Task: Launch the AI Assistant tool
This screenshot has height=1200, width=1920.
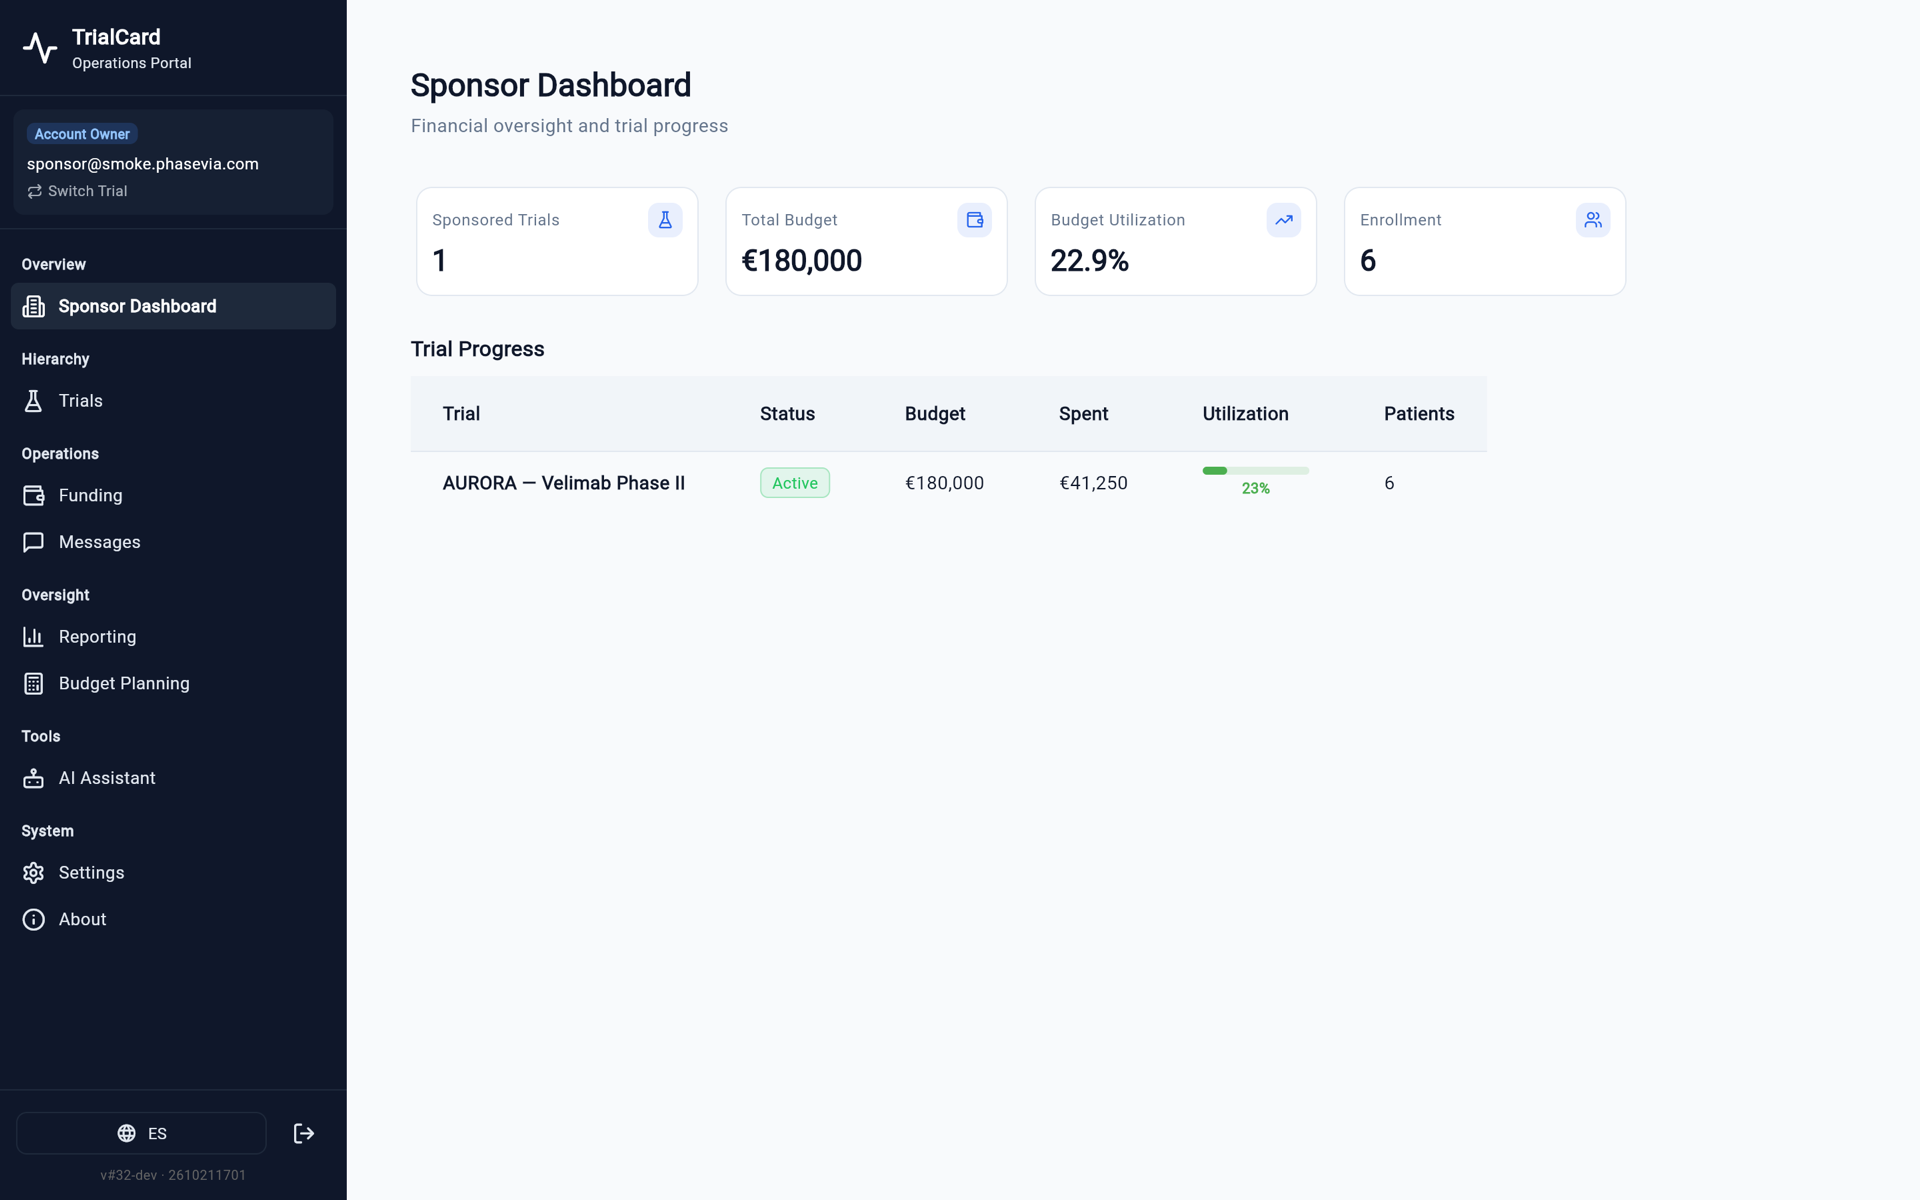Action: pos(173,778)
